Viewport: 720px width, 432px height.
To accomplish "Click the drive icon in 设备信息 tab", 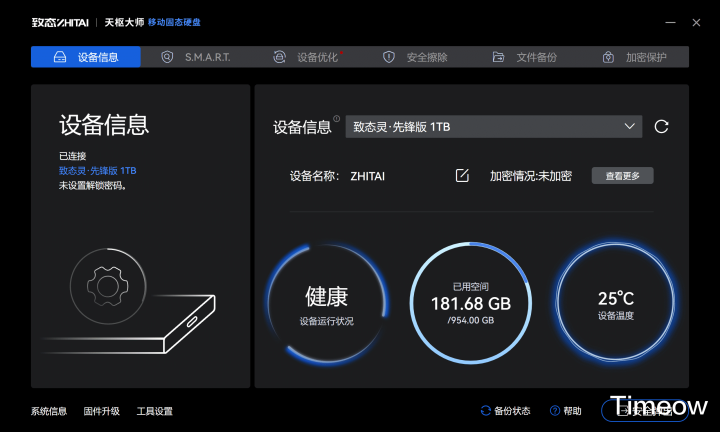I will point(60,57).
